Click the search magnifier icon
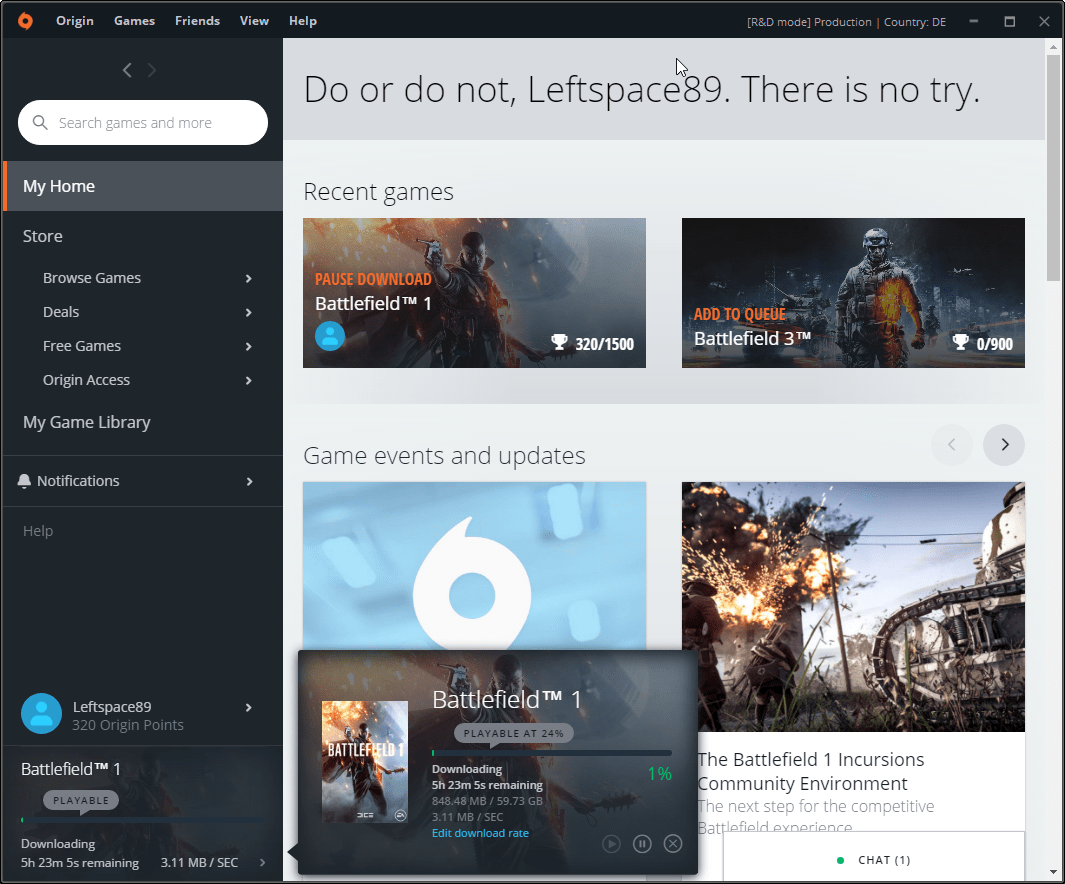 (40, 122)
